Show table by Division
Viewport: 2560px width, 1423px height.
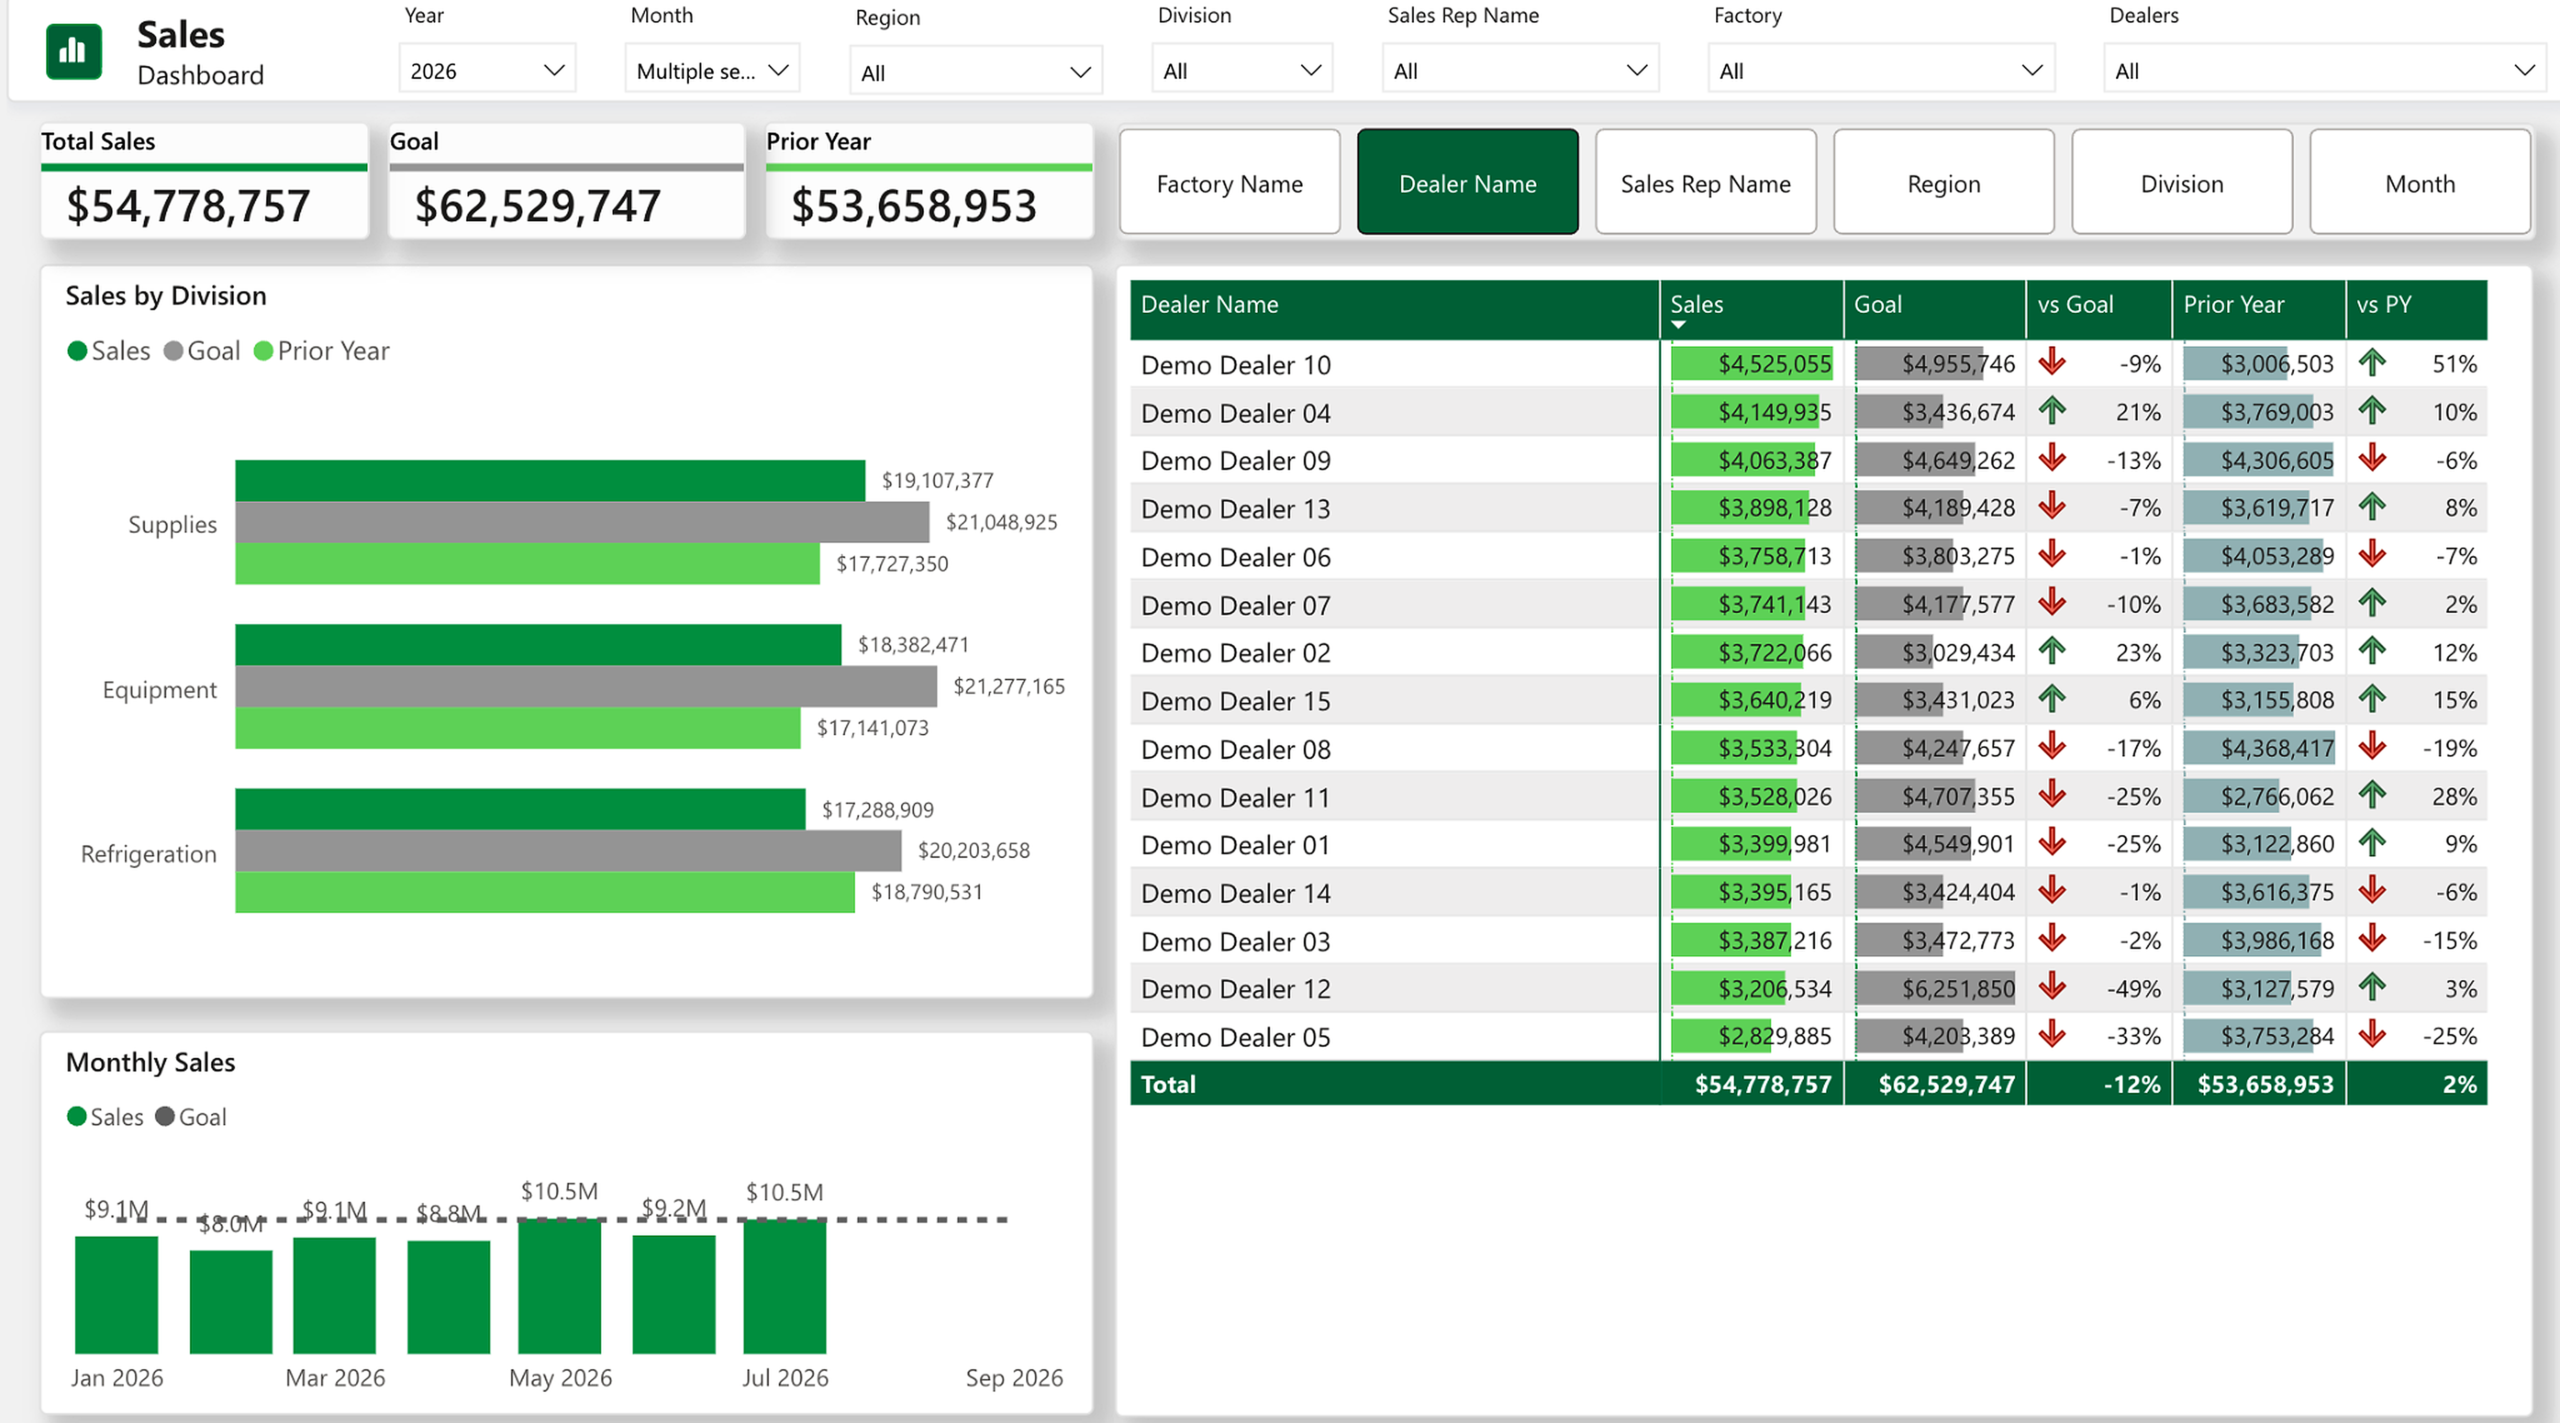[2181, 183]
